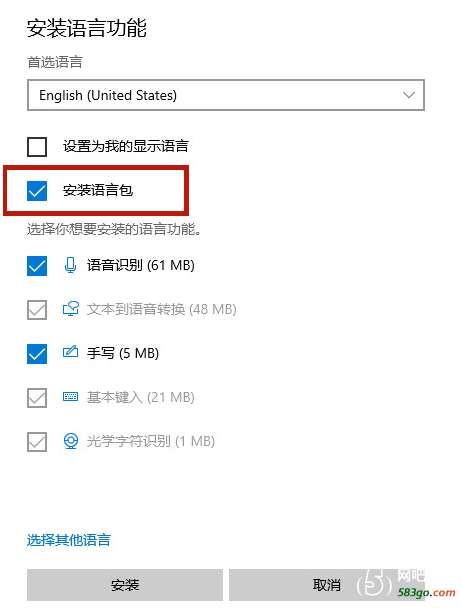Uncheck the 安装语言包 checkbox
This screenshot has height=608, width=461.
pyautogui.click(x=37, y=191)
